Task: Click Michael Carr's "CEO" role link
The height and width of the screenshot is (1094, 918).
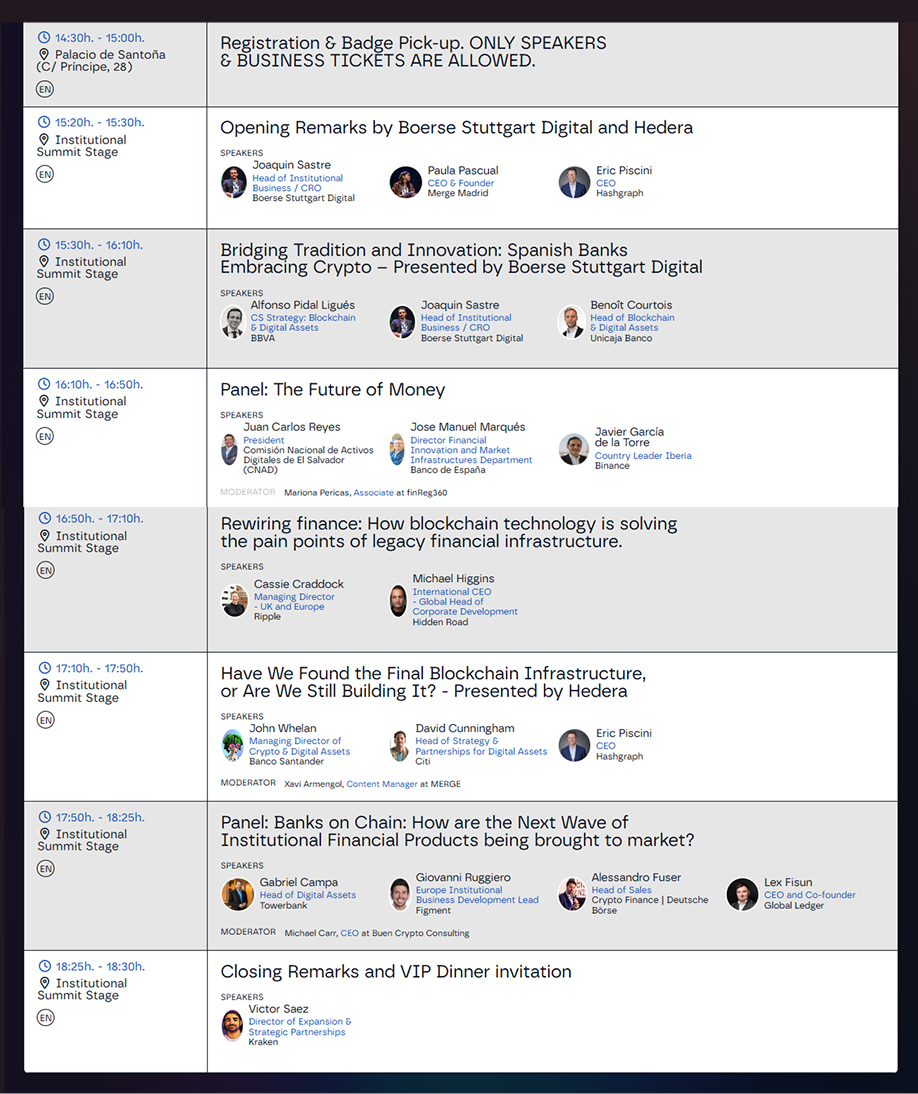Action: click(x=349, y=933)
